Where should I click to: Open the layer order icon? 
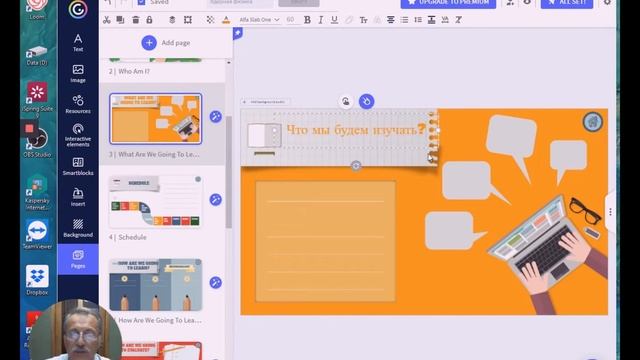172,20
